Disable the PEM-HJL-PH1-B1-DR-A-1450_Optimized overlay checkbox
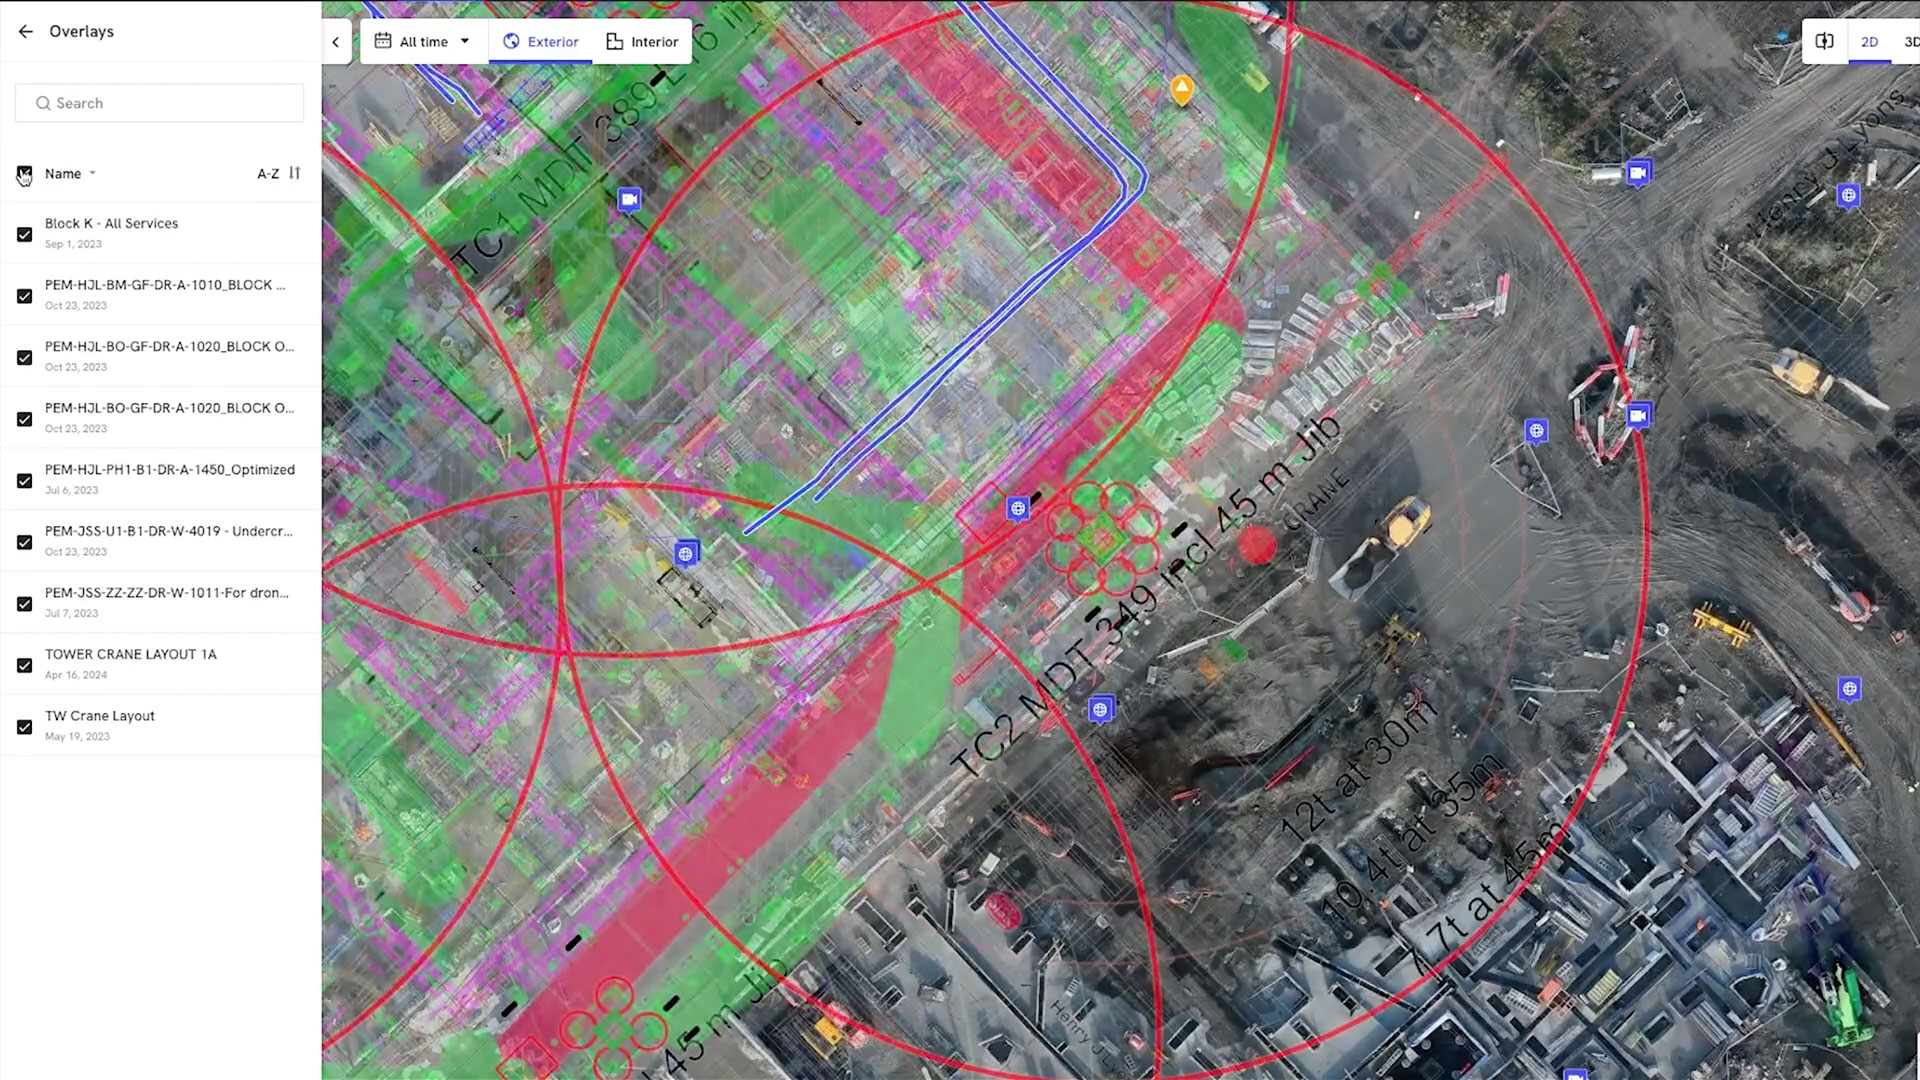The image size is (1920, 1080). click(x=25, y=481)
